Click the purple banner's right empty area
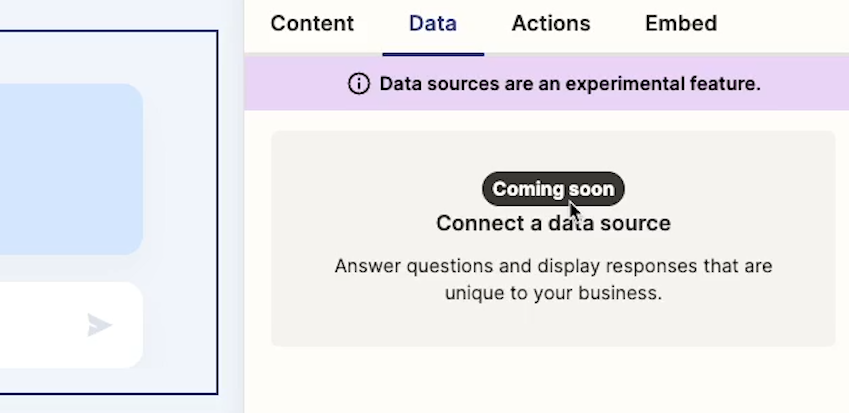Image resolution: width=849 pixels, height=413 pixels. (805, 84)
